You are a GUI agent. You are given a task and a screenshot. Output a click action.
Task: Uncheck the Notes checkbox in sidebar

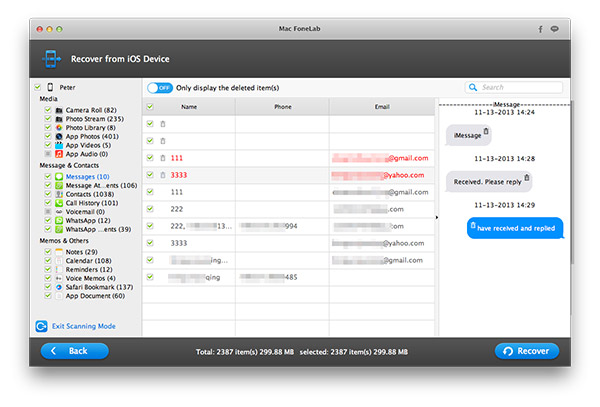pos(47,251)
